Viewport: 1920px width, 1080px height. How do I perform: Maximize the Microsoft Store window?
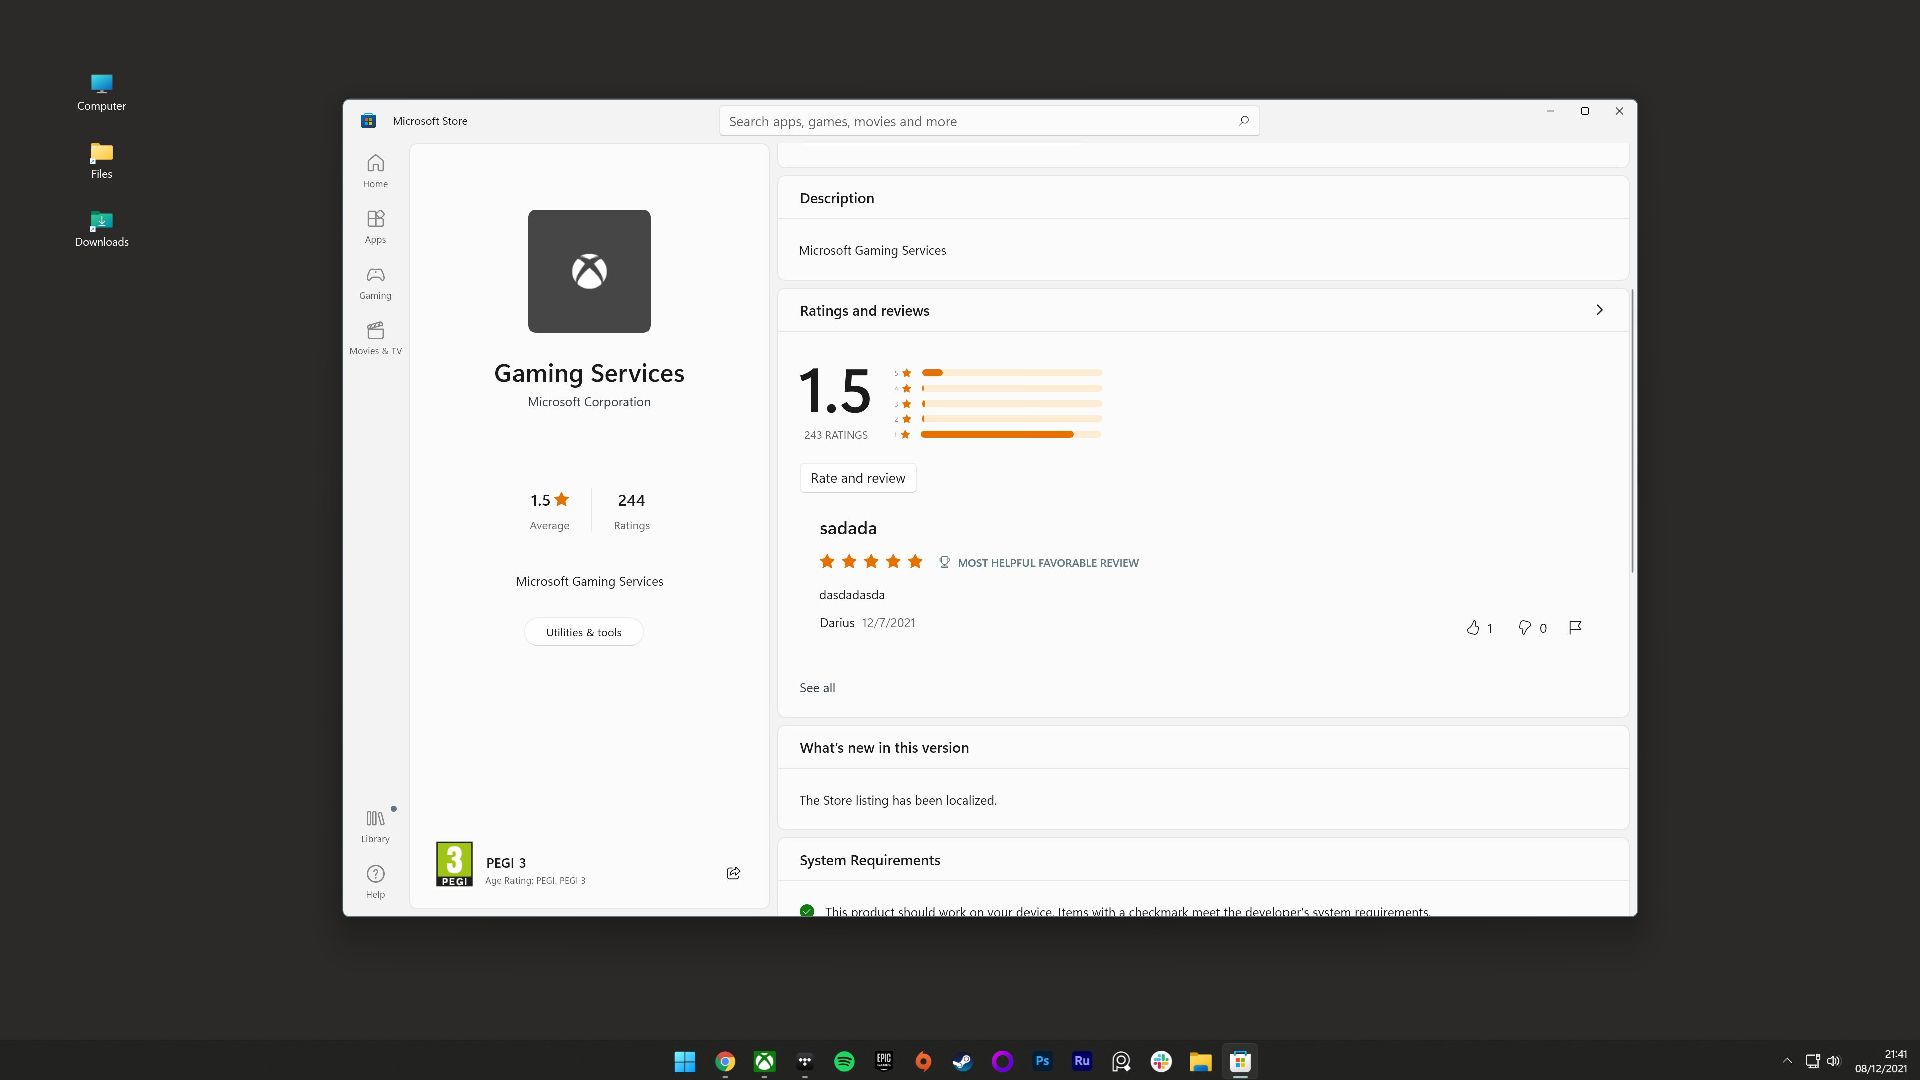click(x=1585, y=111)
